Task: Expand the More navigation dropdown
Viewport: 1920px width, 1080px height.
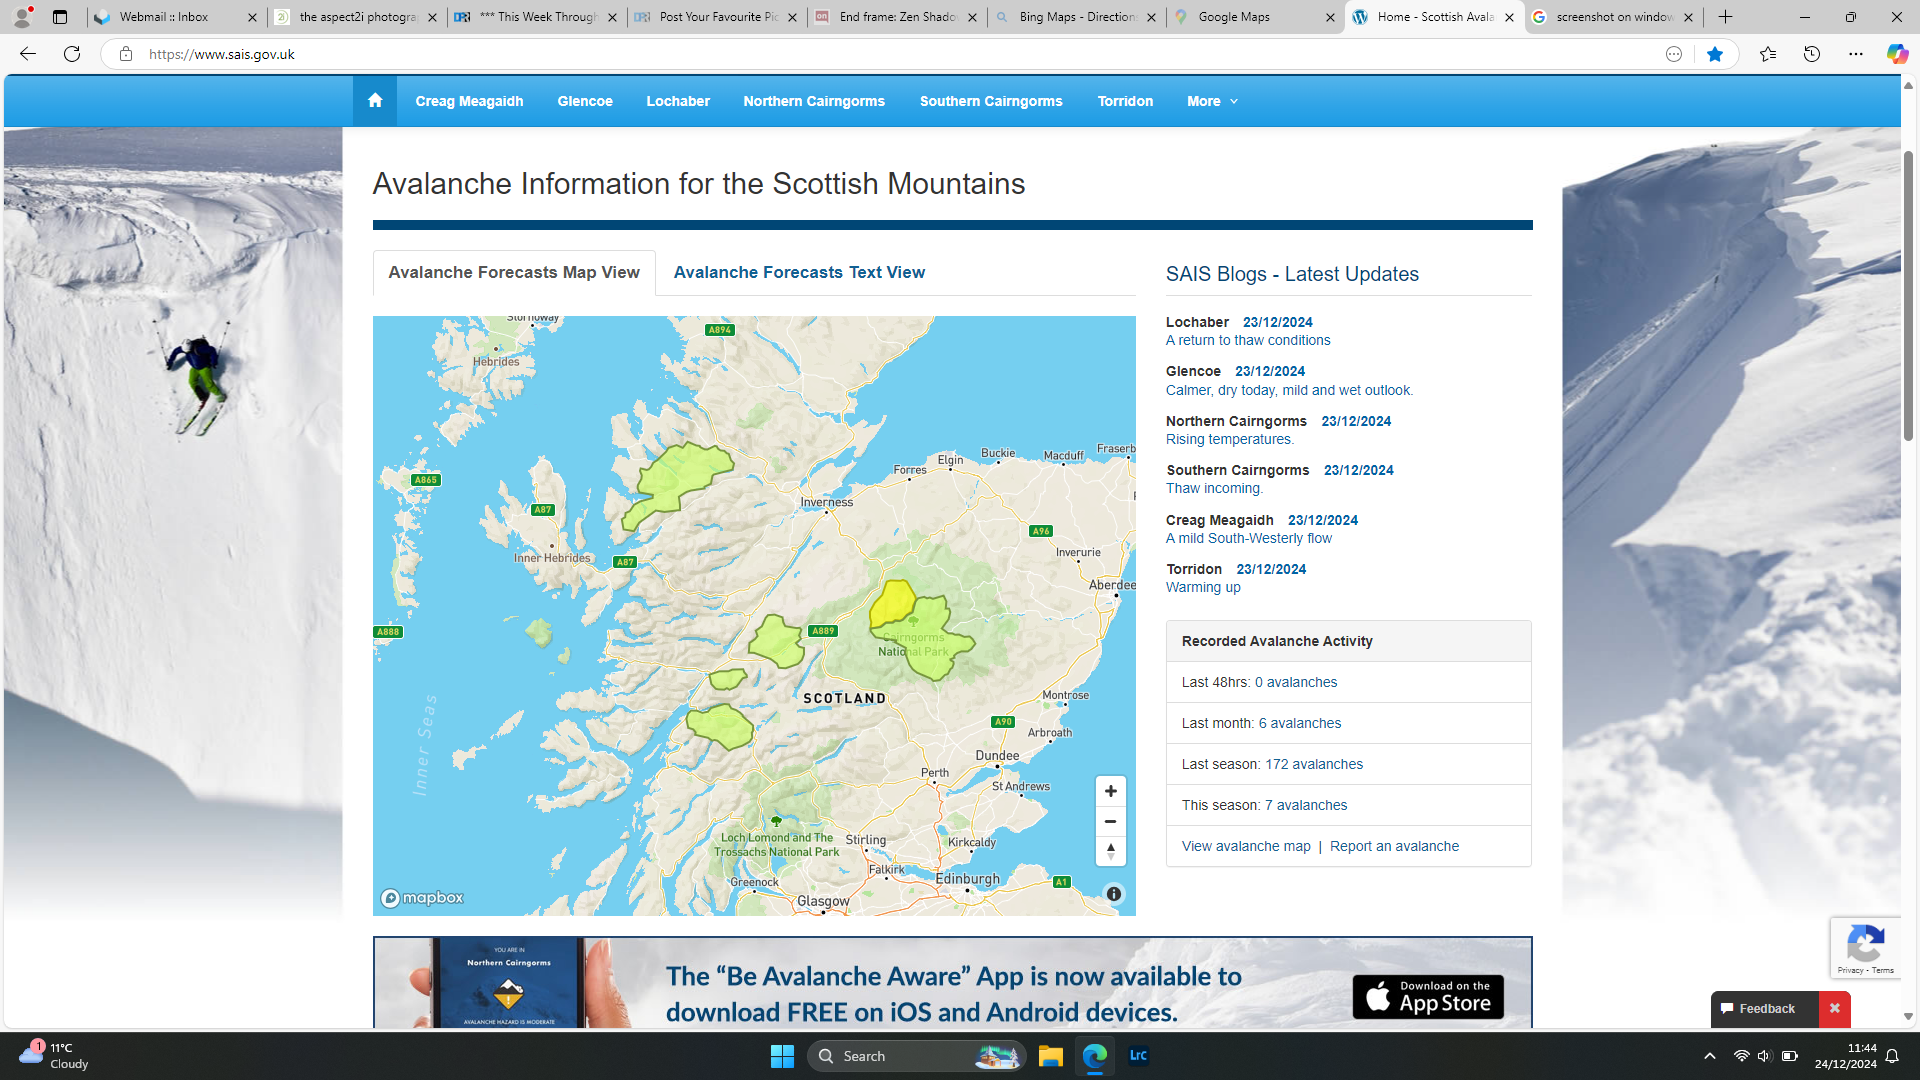Action: (1211, 101)
